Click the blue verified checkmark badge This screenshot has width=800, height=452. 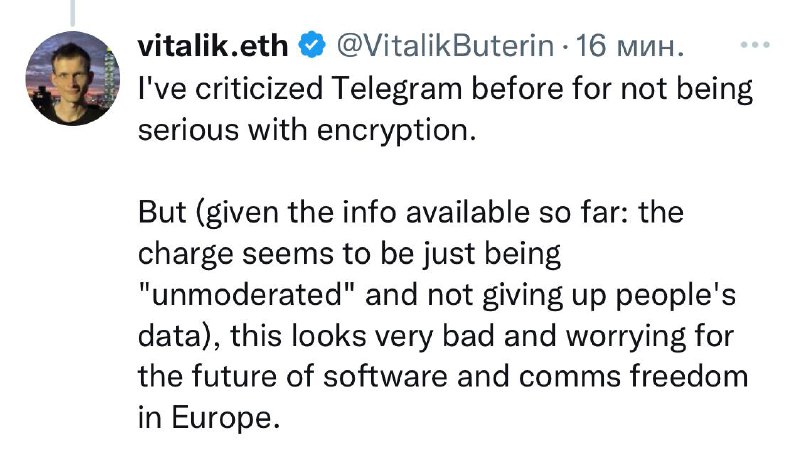(x=312, y=45)
